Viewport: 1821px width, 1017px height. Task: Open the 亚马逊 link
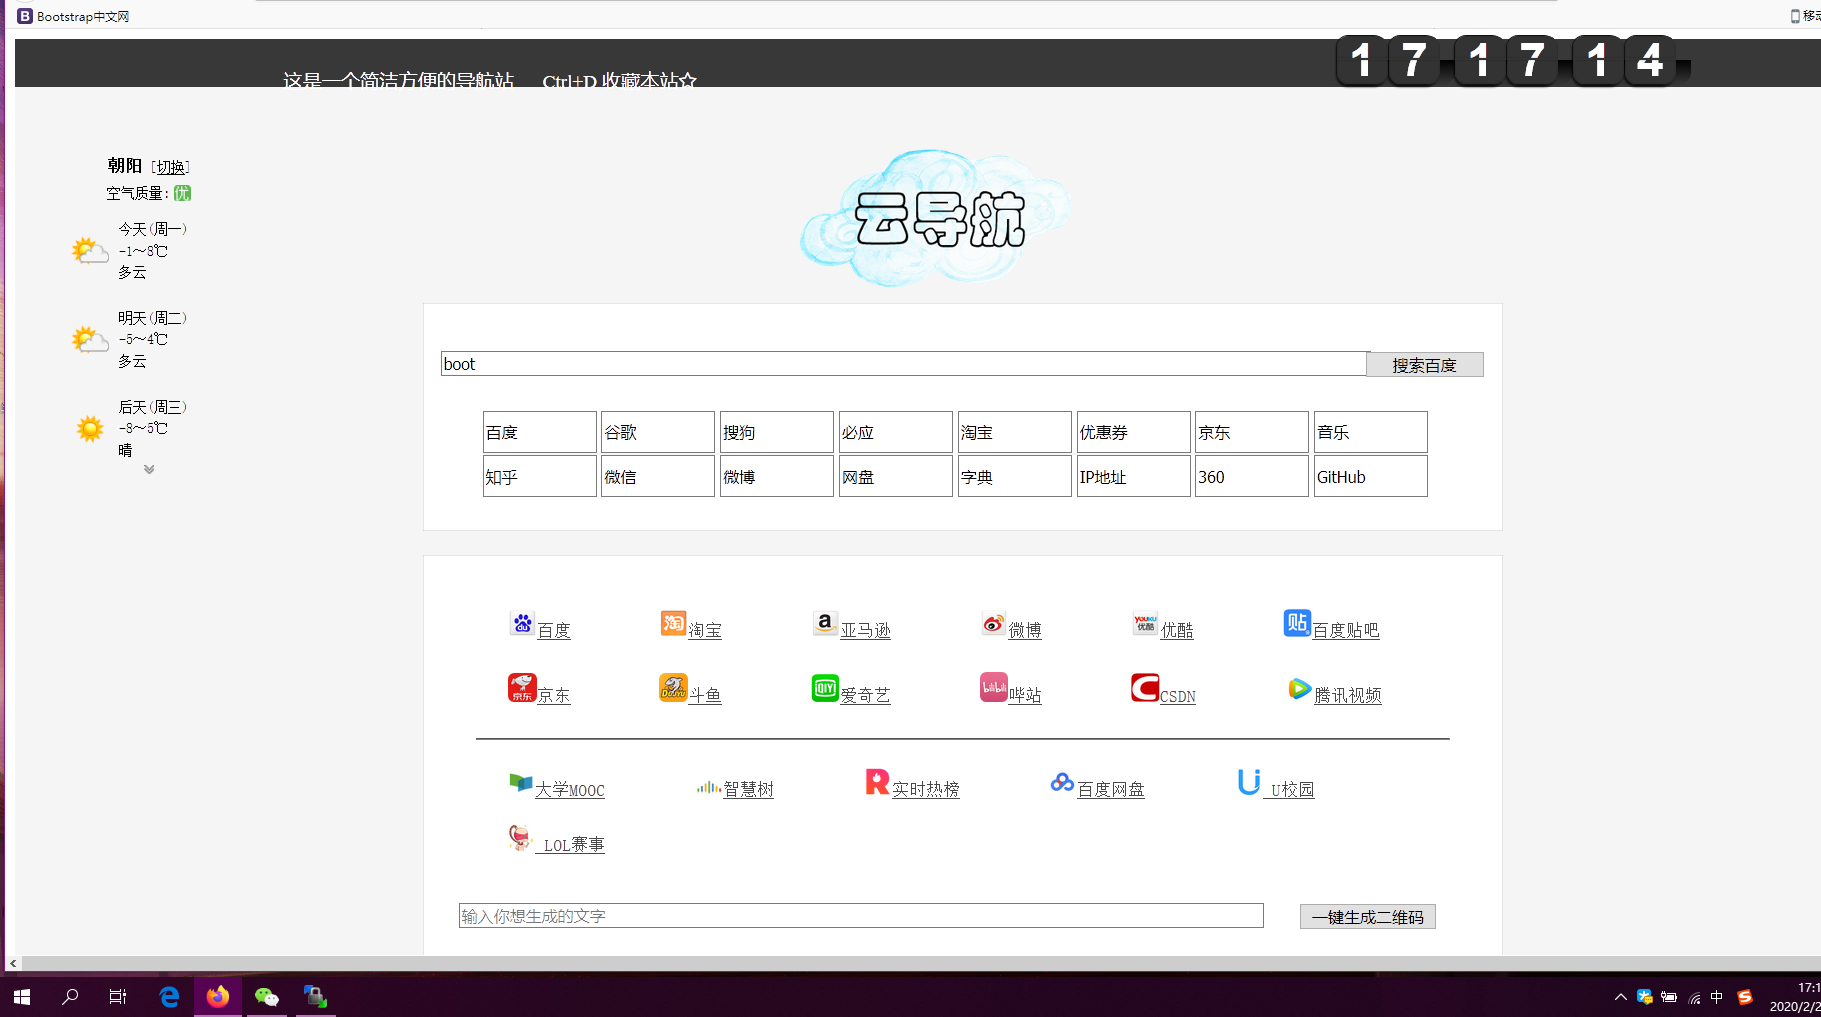866,630
